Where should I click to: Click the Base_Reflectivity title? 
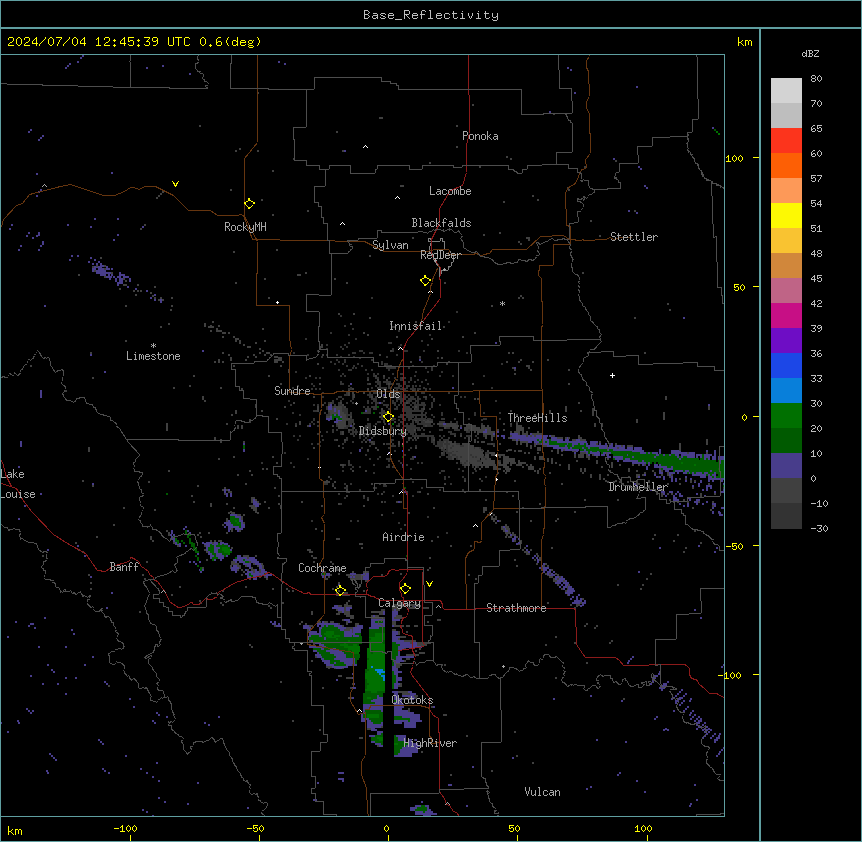pos(431,15)
